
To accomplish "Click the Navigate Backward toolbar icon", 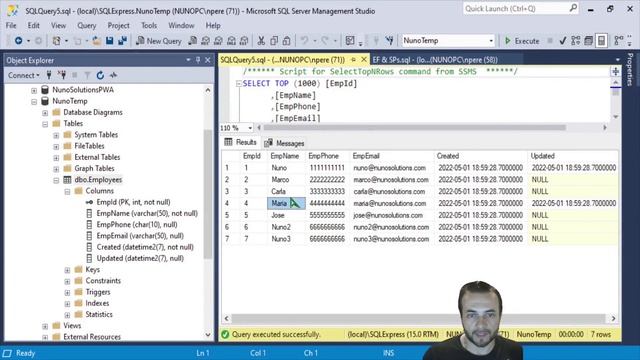I will pyautogui.click(x=18, y=40).
